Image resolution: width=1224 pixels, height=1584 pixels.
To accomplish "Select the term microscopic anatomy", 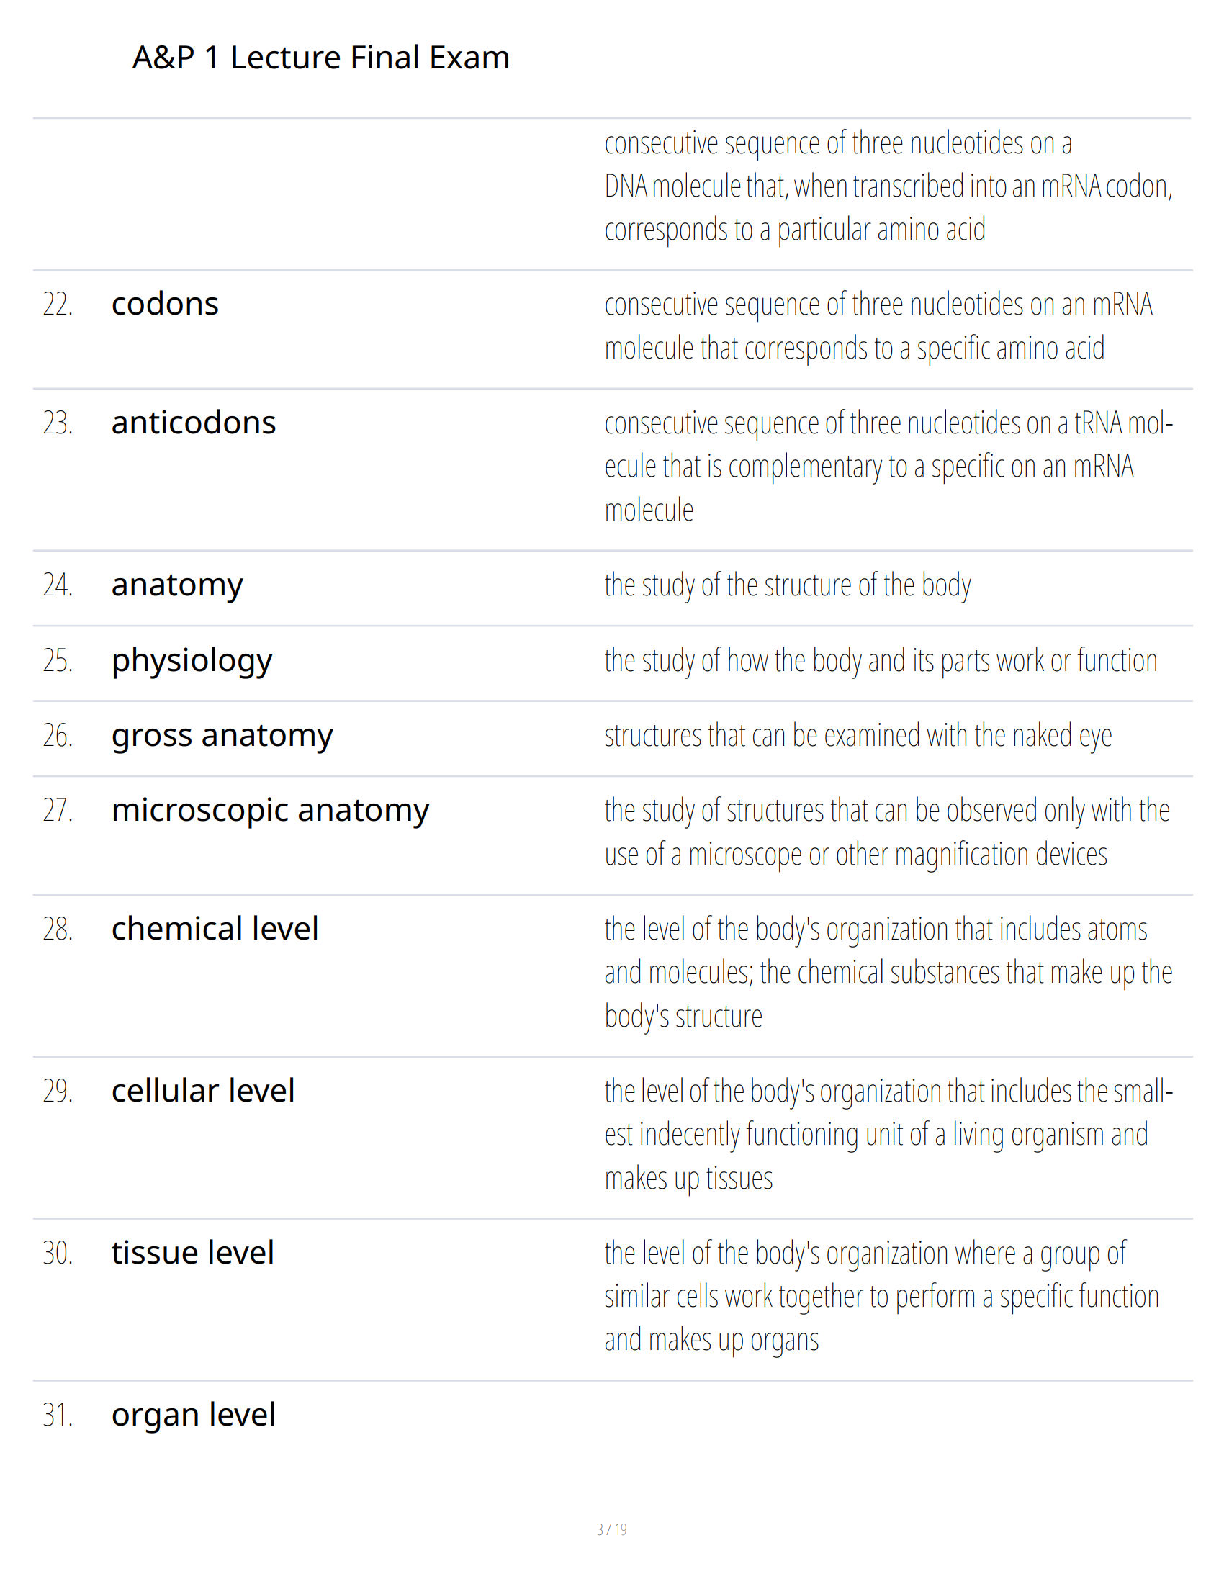I will point(270,811).
